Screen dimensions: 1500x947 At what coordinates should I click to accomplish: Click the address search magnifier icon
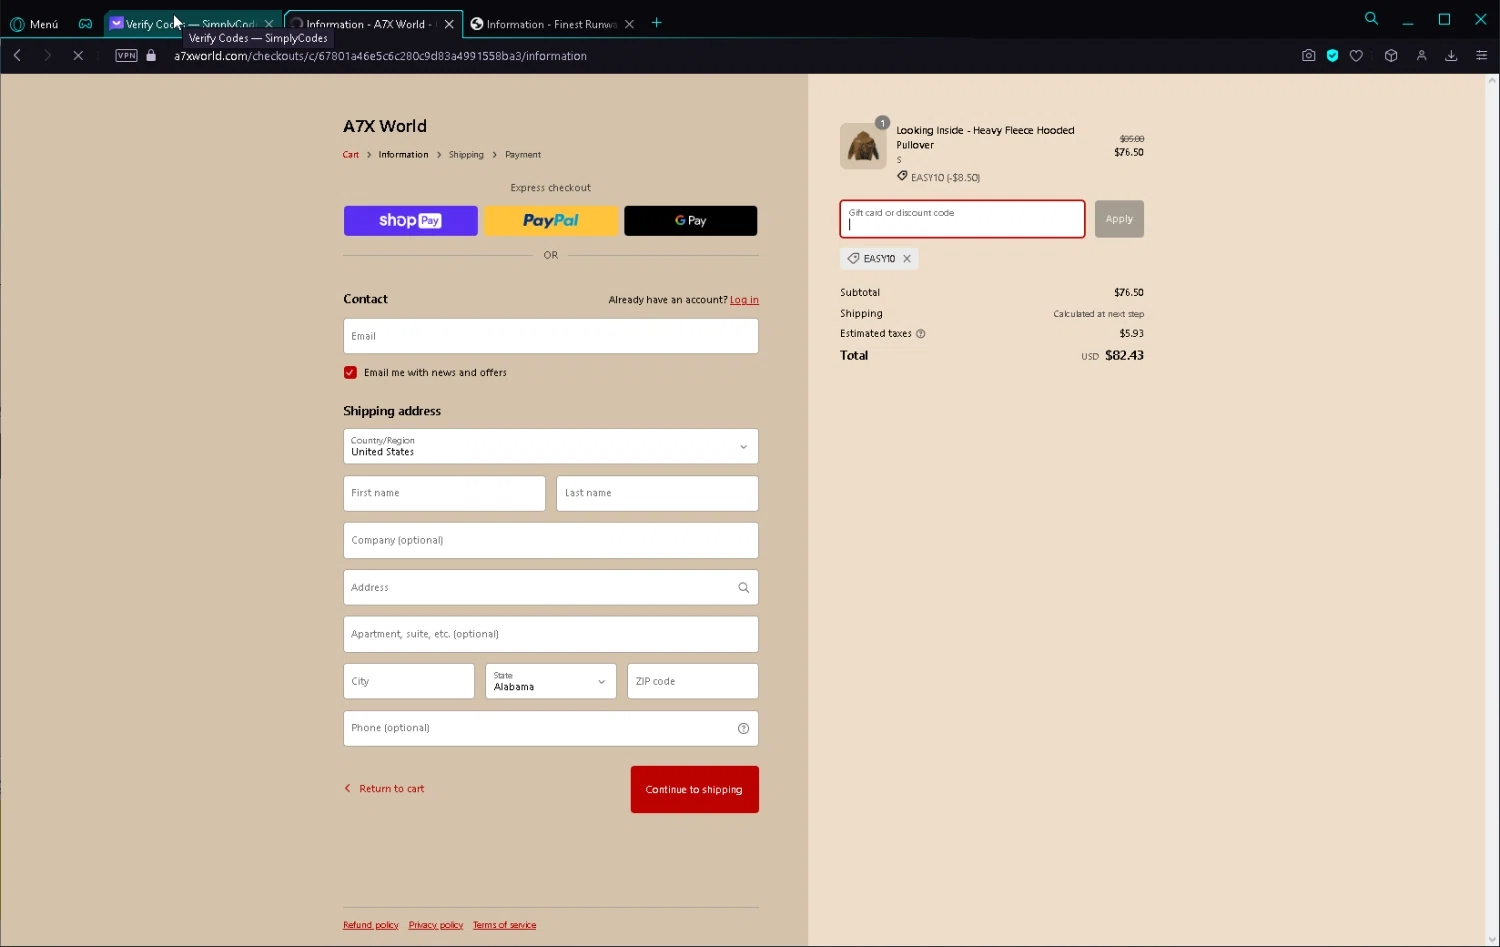(x=743, y=588)
